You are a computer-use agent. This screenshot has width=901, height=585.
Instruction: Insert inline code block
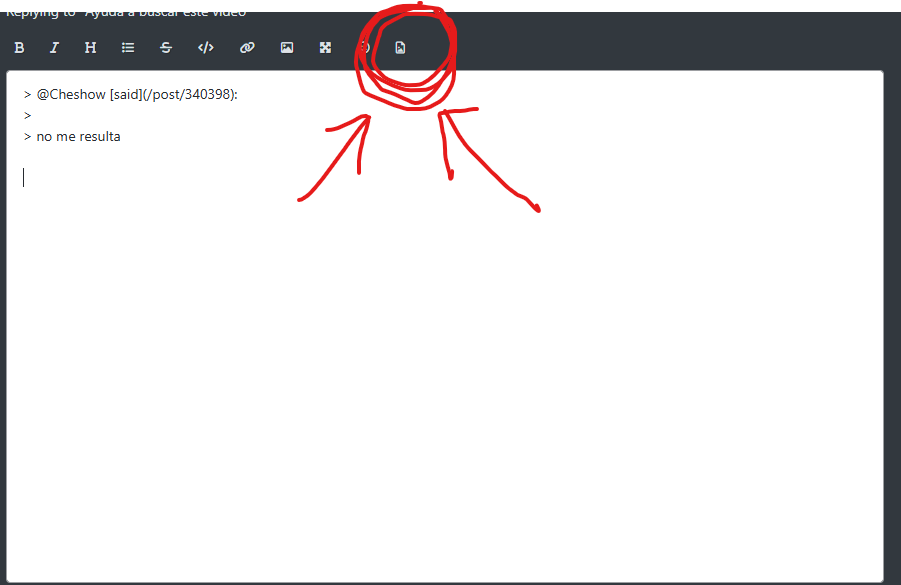coord(206,48)
